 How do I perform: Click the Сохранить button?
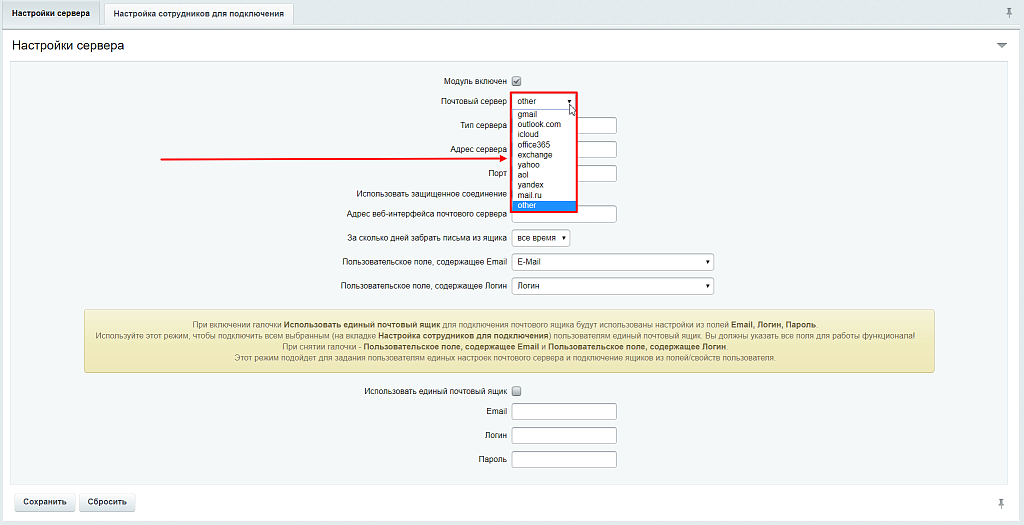[x=45, y=502]
